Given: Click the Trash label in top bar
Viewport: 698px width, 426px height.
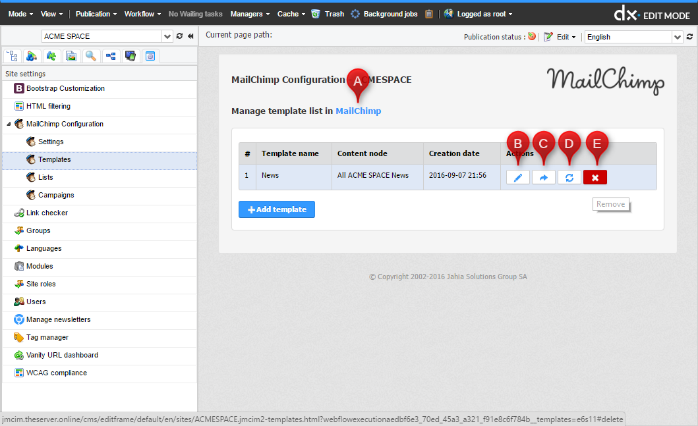Looking at the screenshot, I should coord(334,14).
